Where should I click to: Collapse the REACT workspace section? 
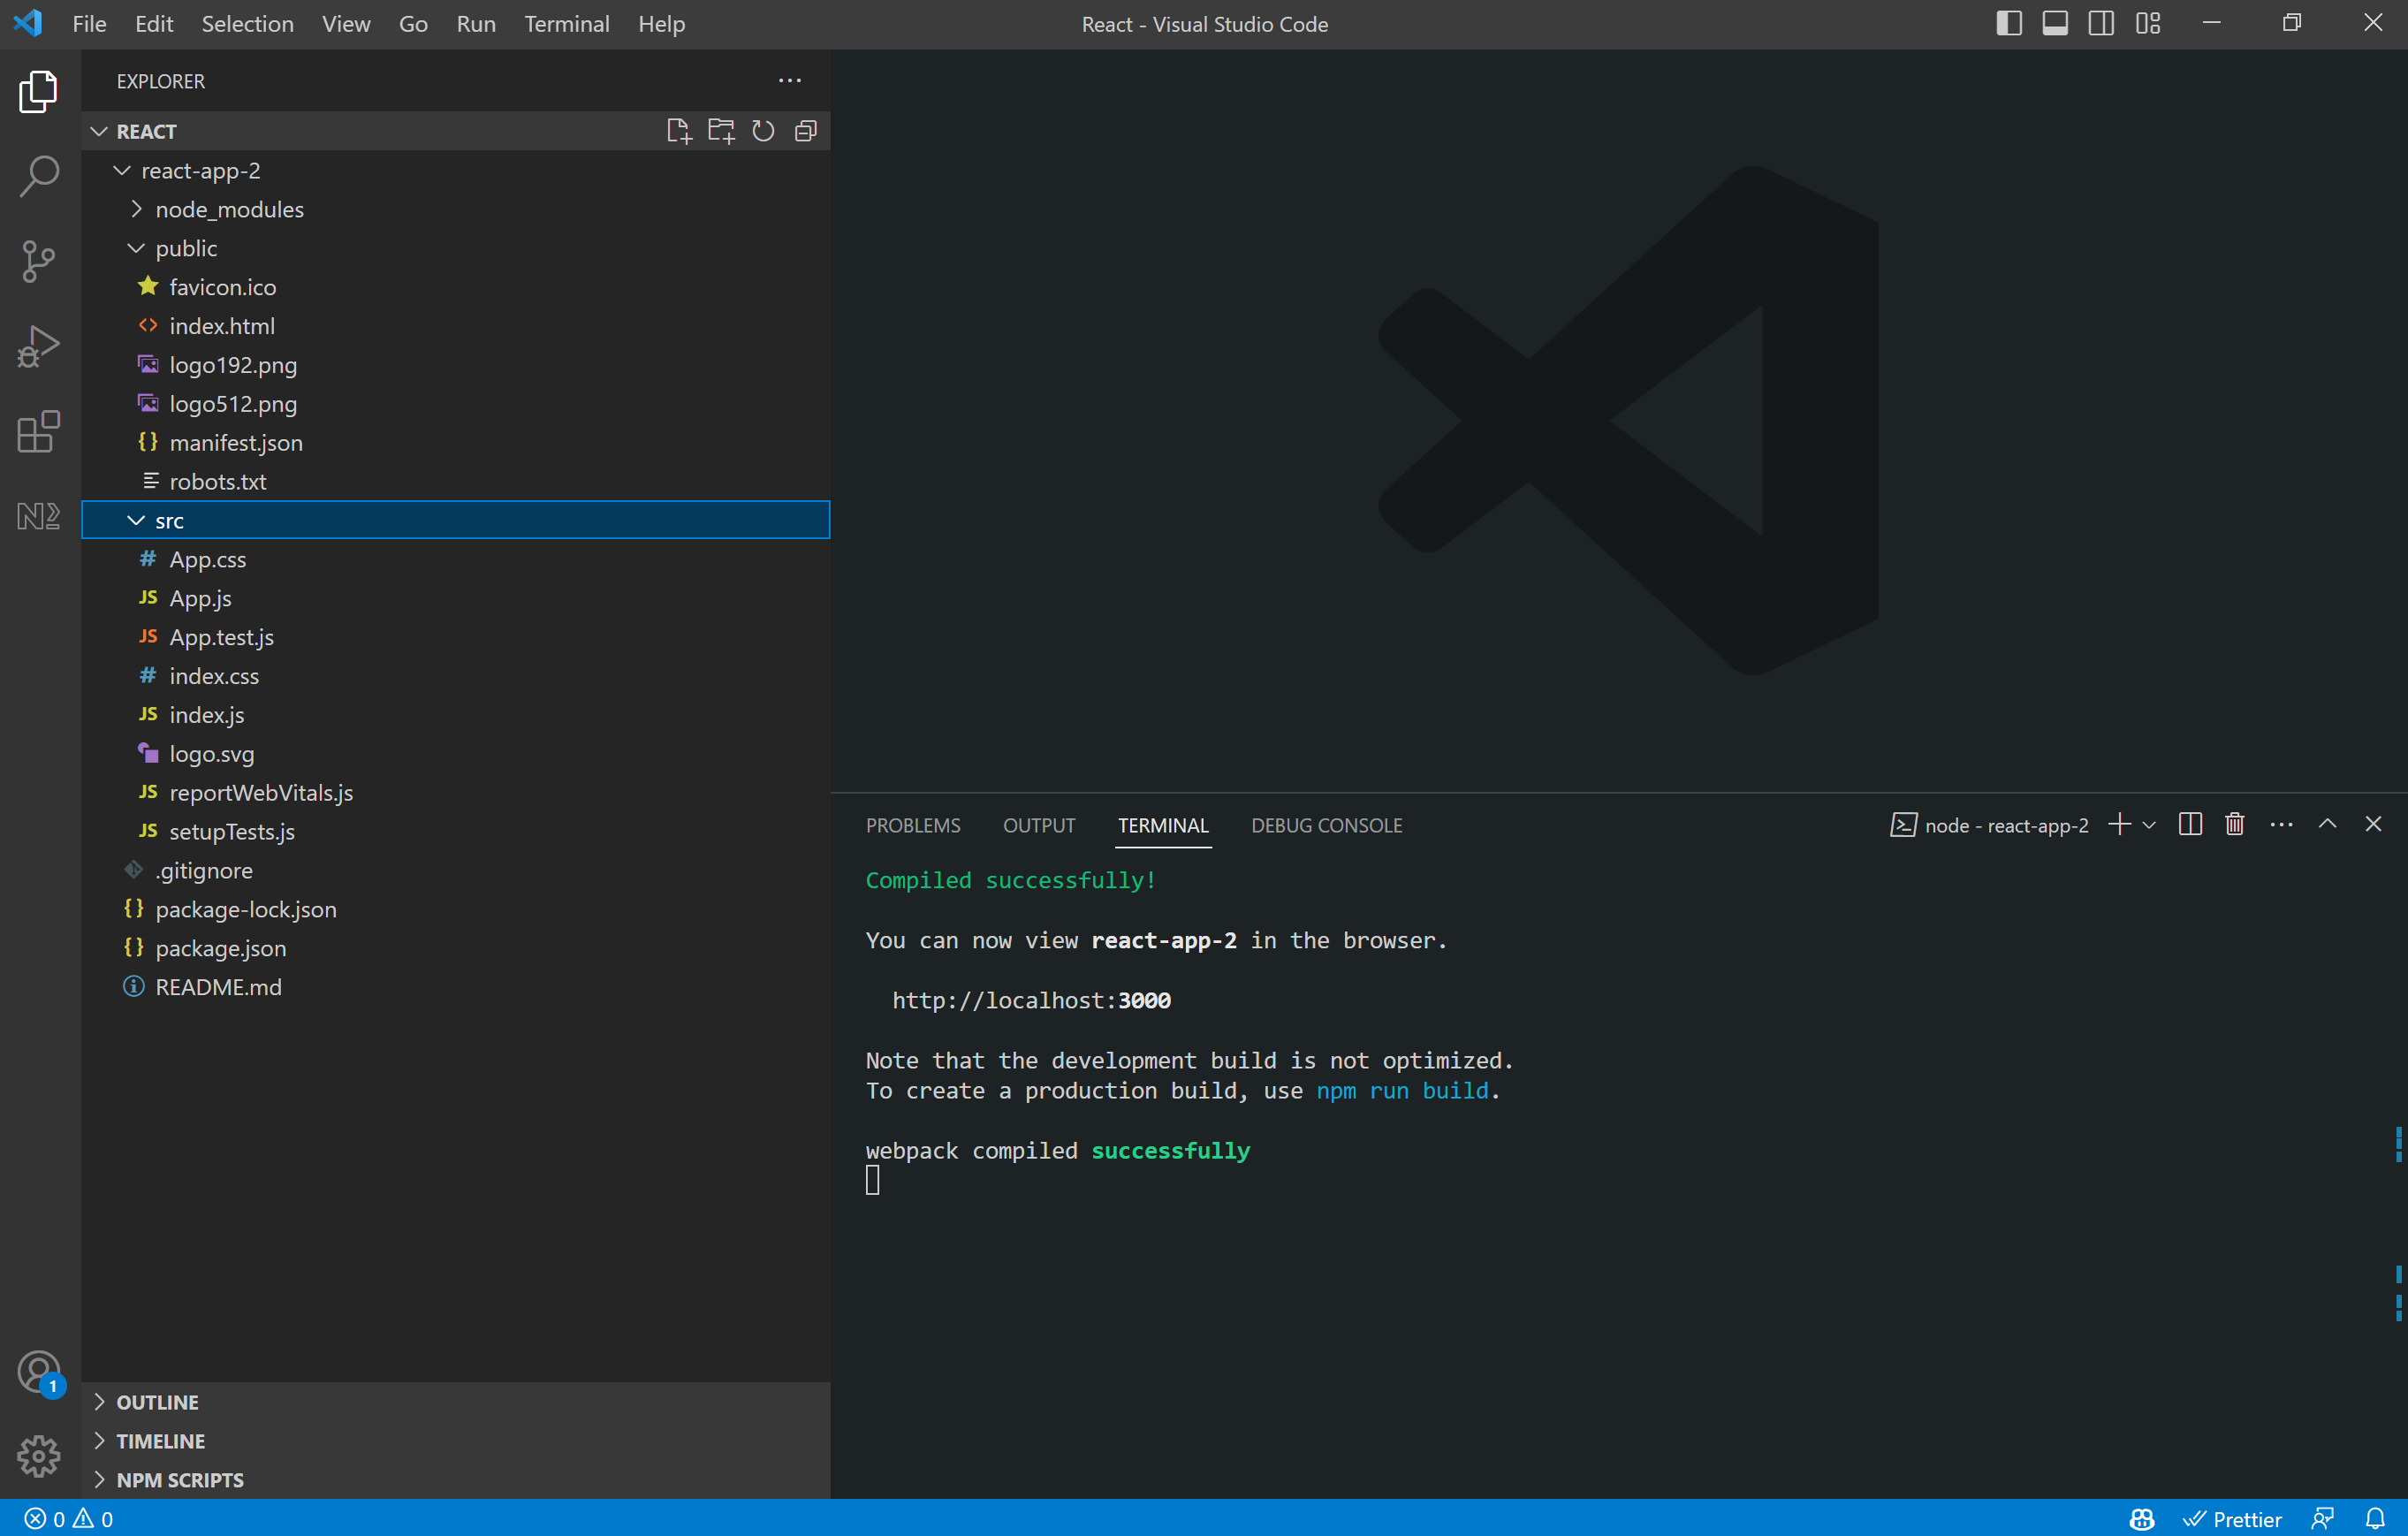456,131
